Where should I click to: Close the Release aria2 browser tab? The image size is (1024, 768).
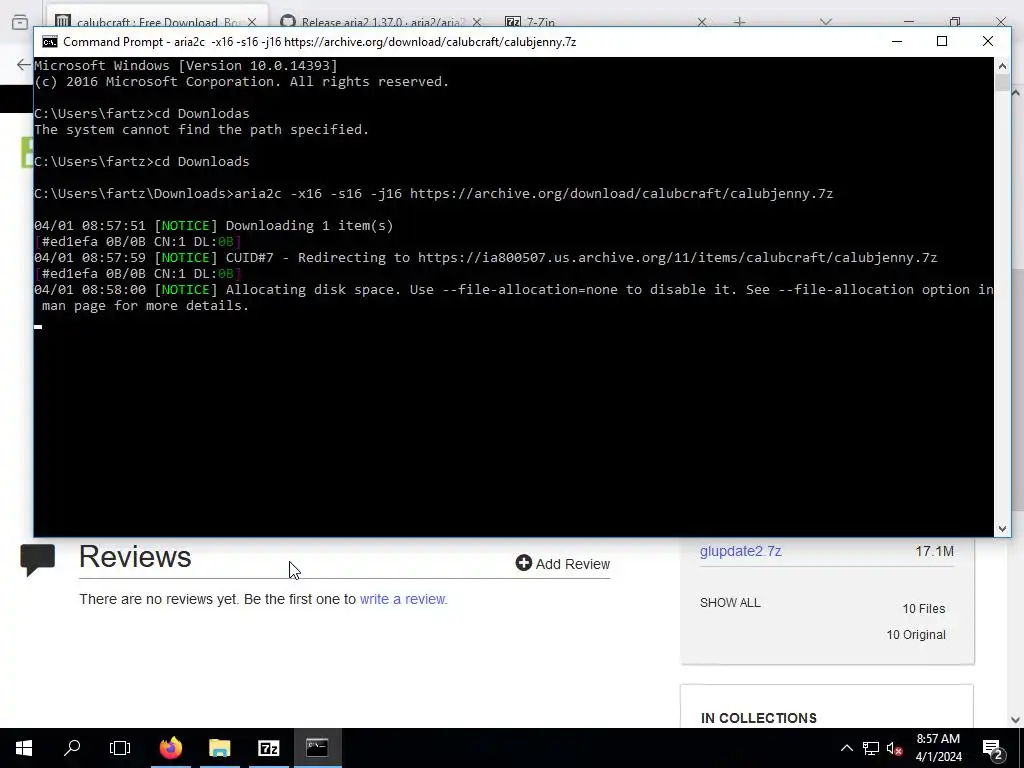coord(477,22)
